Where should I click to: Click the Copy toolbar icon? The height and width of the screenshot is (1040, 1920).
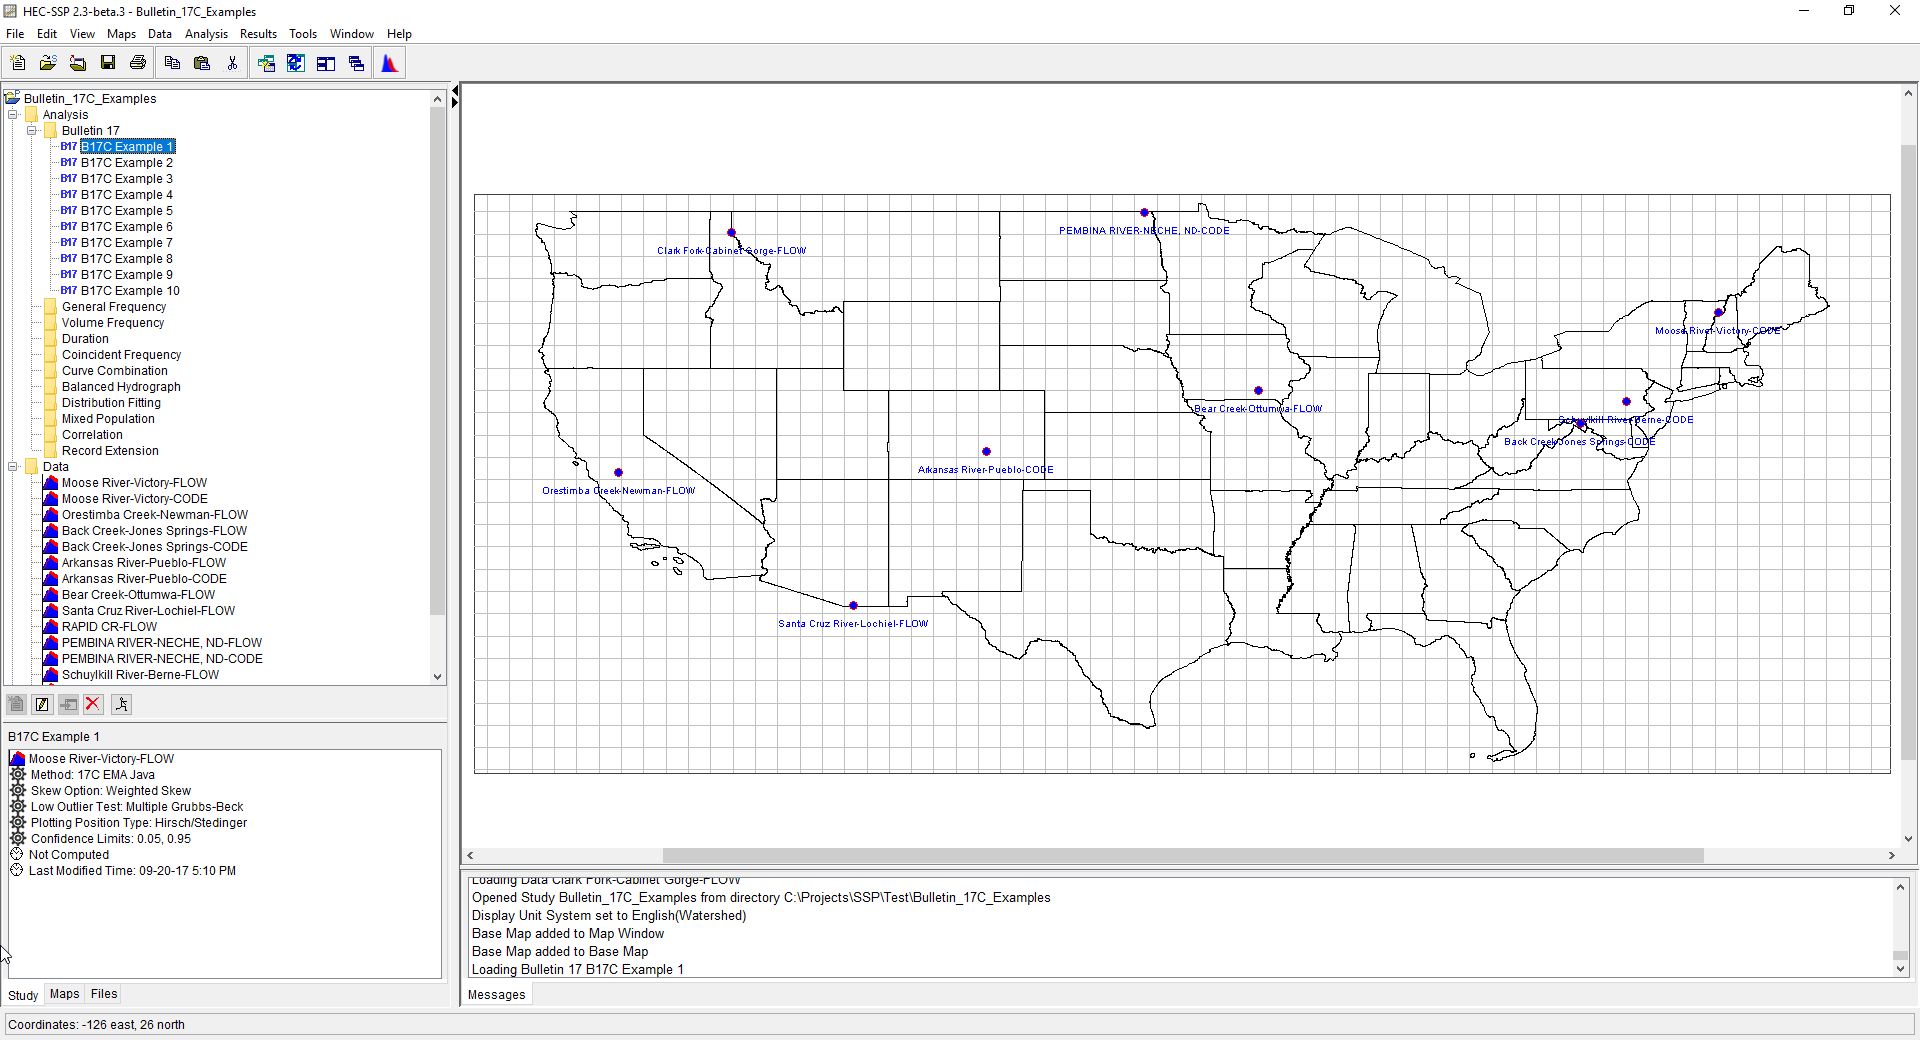172,63
